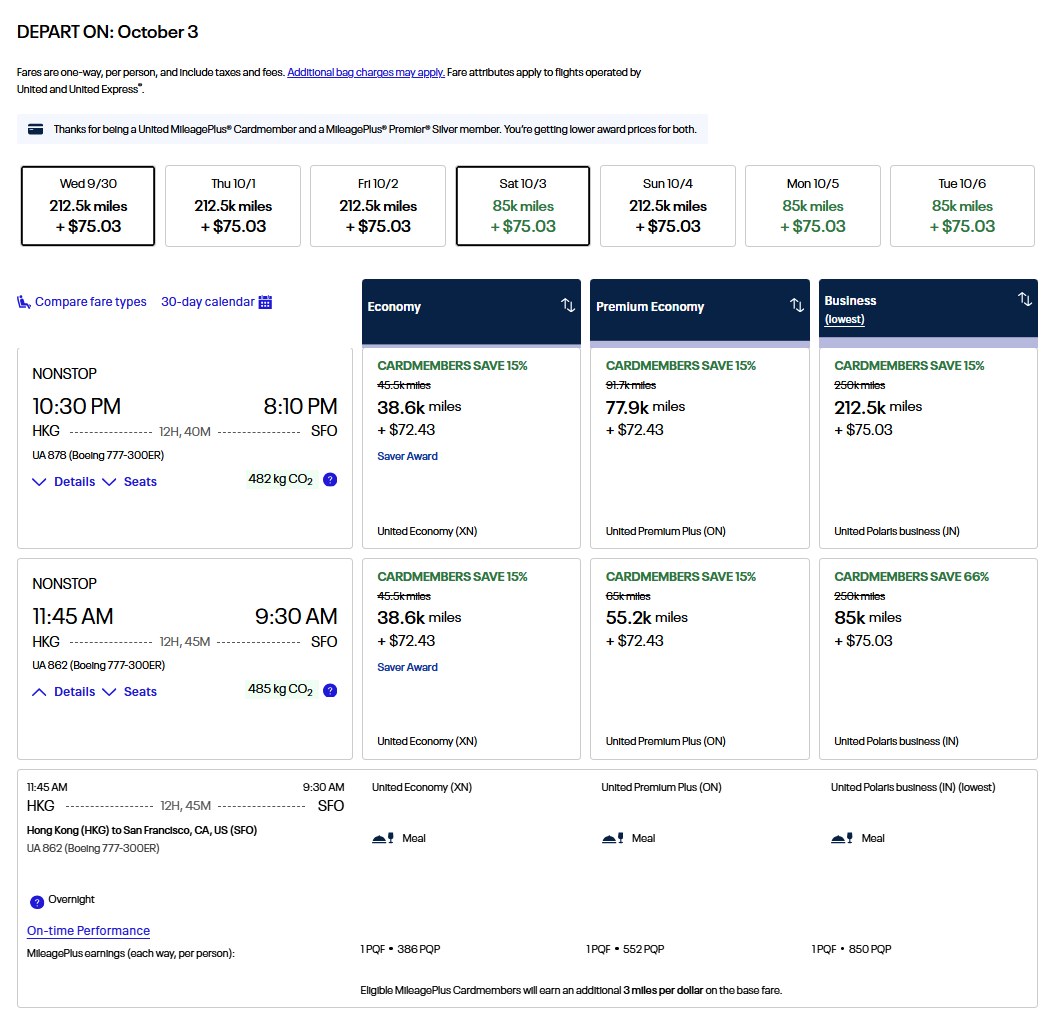Select the Thu 10/1 date tab

233,206
